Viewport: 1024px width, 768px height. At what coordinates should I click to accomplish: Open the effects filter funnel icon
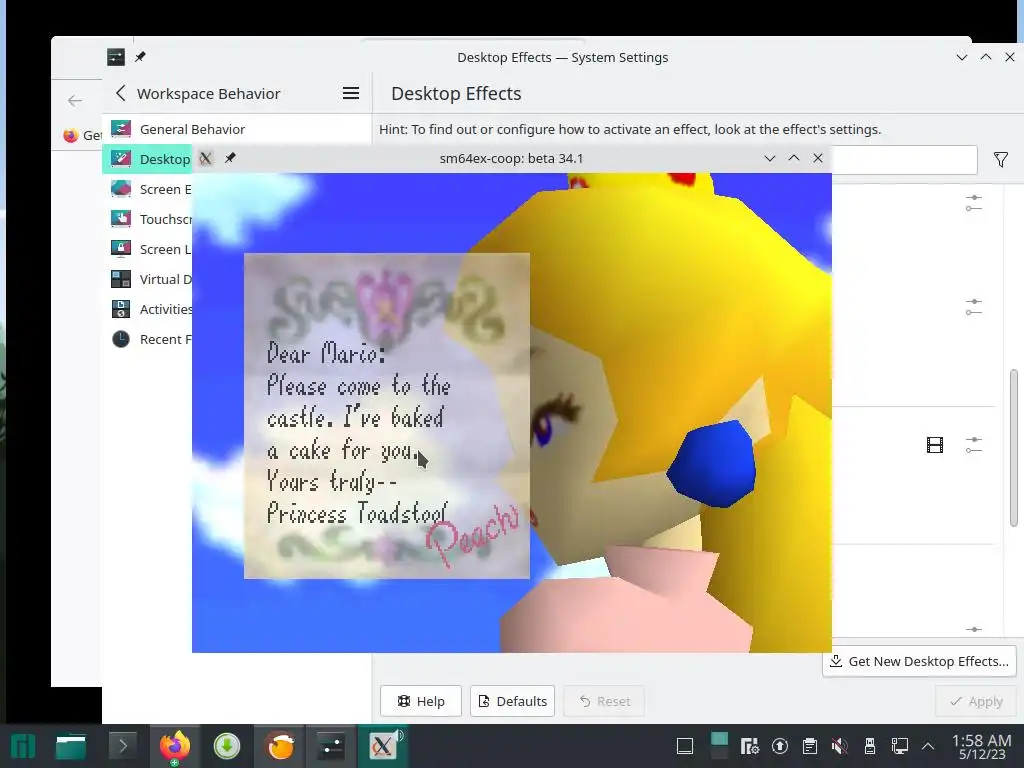pyautogui.click(x=1000, y=159)
